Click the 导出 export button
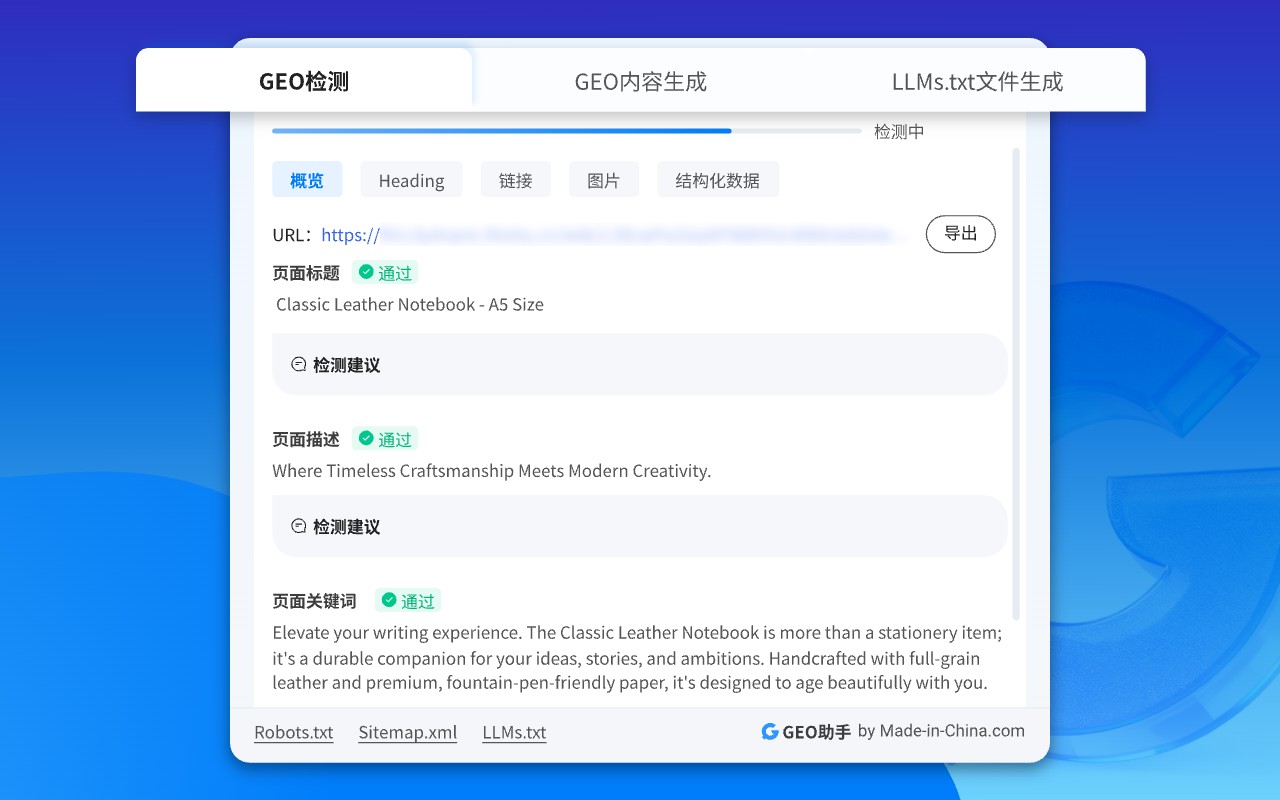This screenshot has width=1280, height=800. point(961,233)
